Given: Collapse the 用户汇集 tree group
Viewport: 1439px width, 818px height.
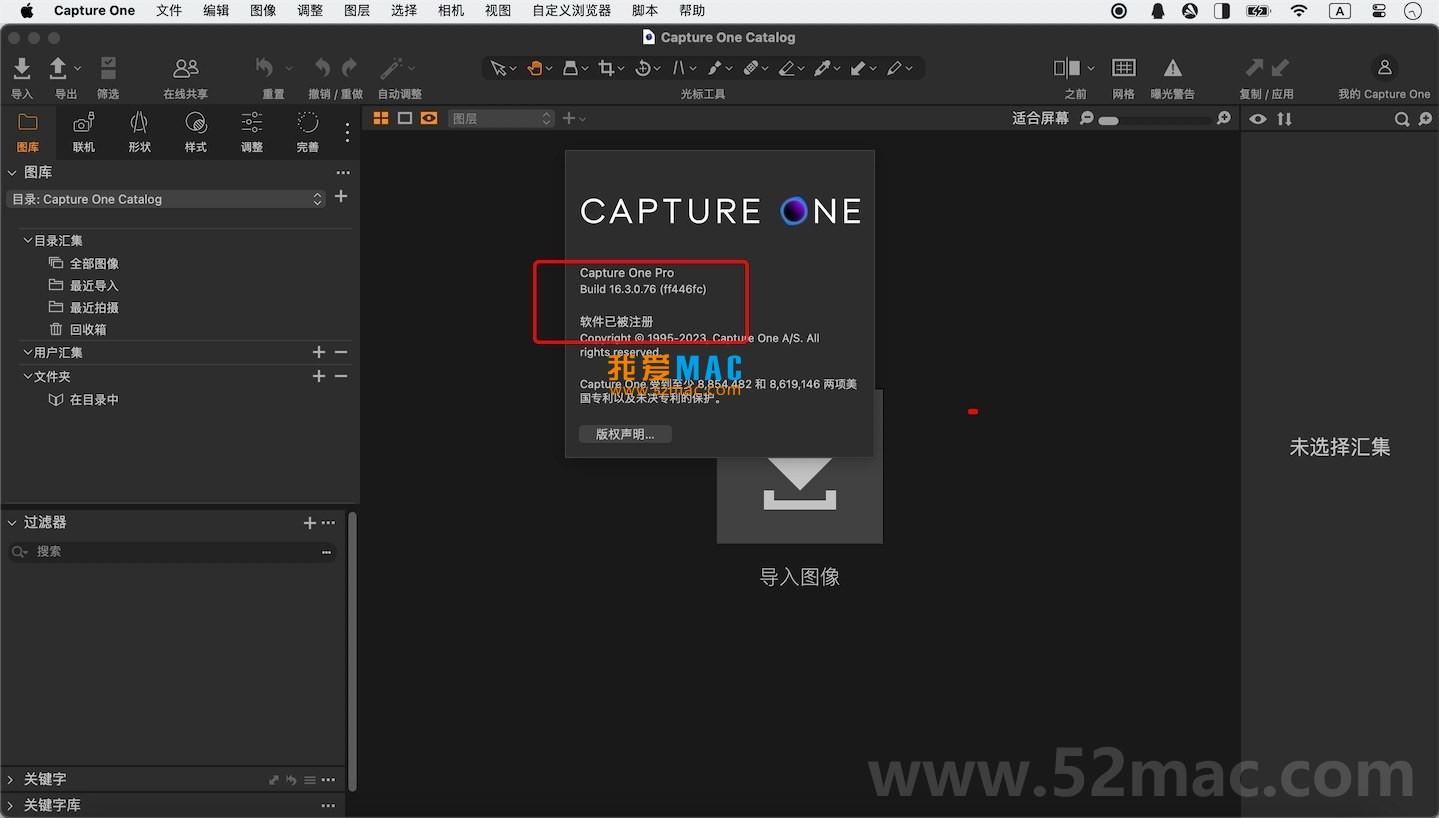Looking at the screenshot, I should pyautogui.click(x=28, y=353).
